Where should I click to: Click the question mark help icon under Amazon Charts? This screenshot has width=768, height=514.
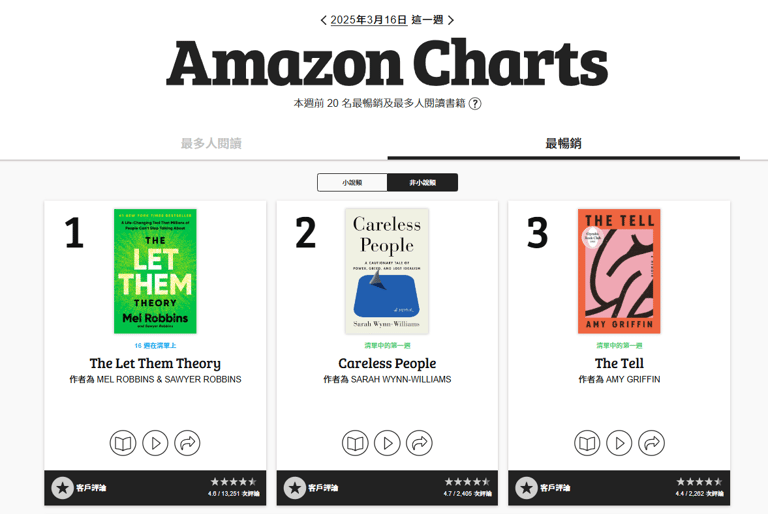coord(475,103)
